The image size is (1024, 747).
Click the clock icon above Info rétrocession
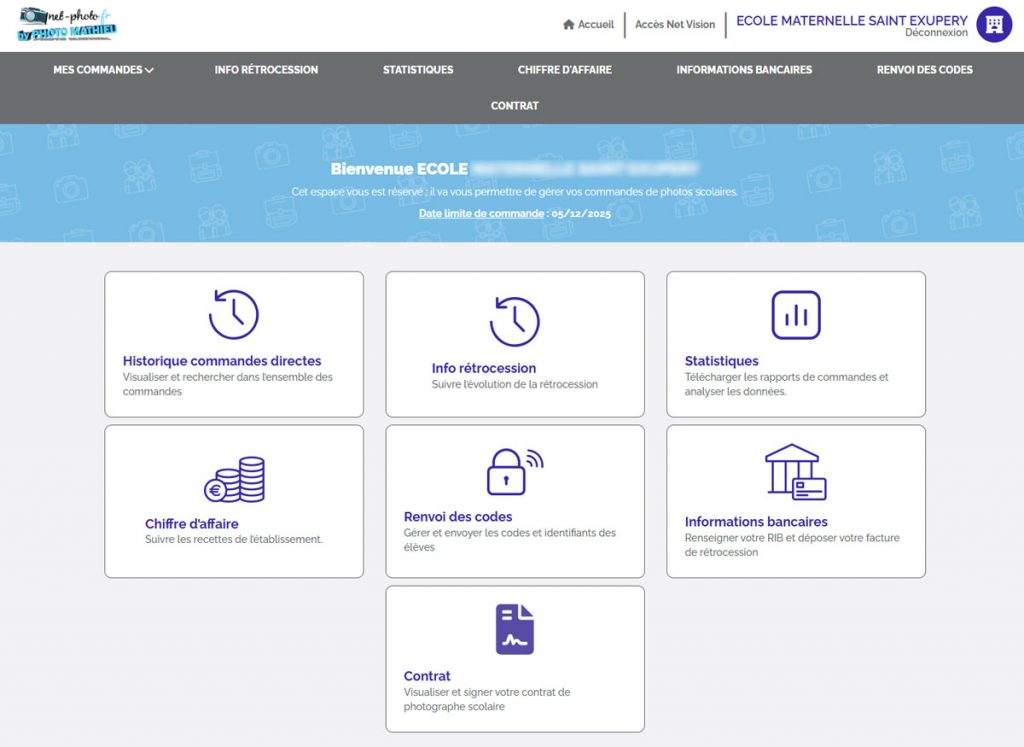tap(515, 321)
